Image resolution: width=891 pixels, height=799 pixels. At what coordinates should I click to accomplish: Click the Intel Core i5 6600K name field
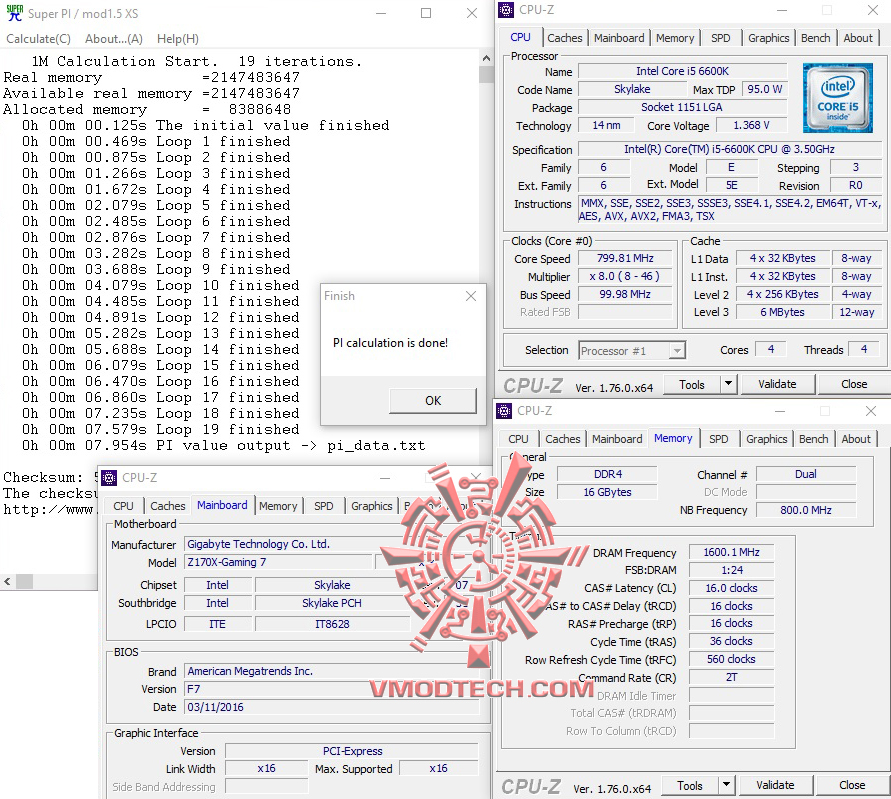coord(682,72)
